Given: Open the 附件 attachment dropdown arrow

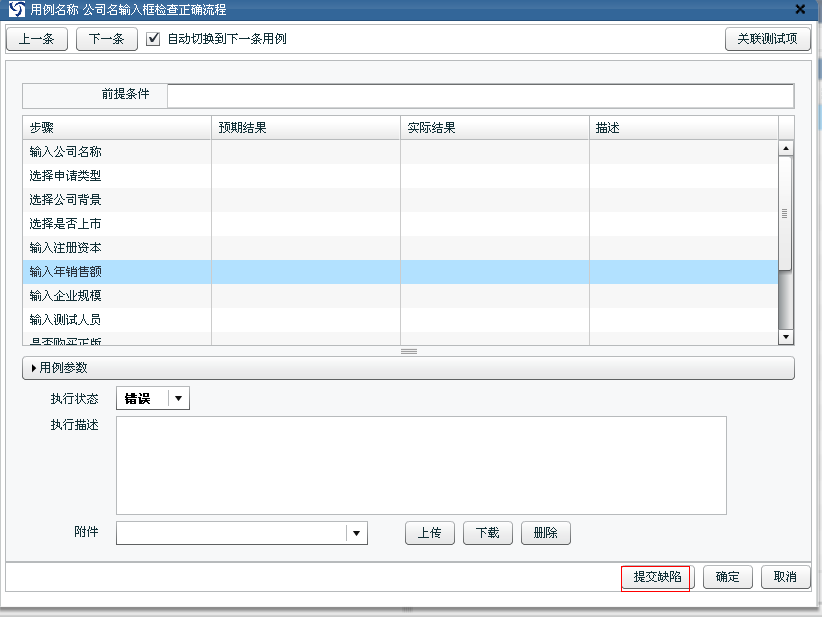Looking at the screenshot, I should pos(357,533).
